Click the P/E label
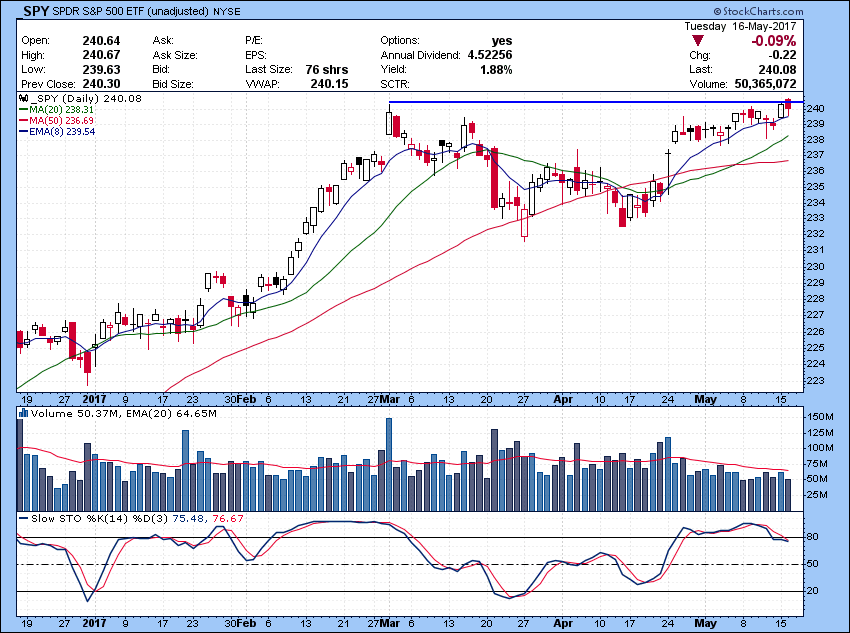 coord(254,41)
